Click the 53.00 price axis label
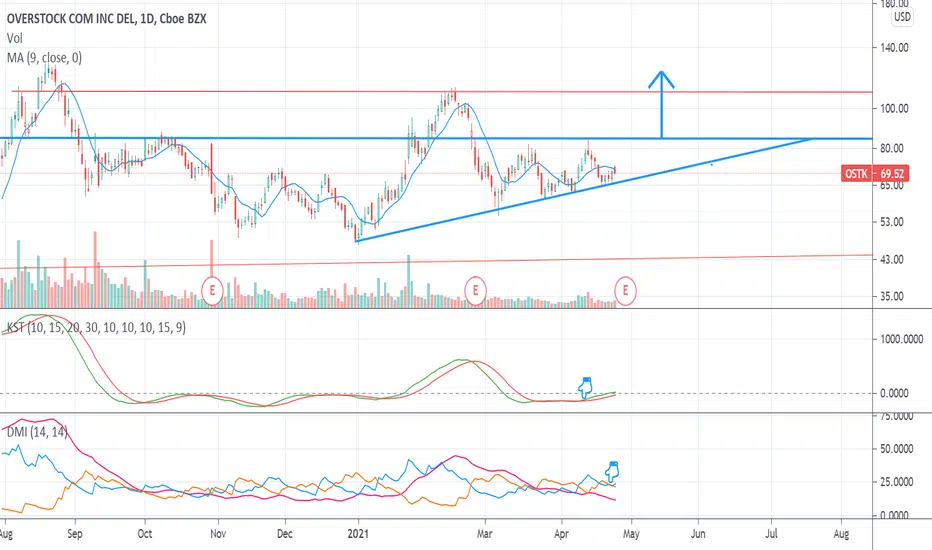Screen dimensions: 932x550 [x=892, y=222]
